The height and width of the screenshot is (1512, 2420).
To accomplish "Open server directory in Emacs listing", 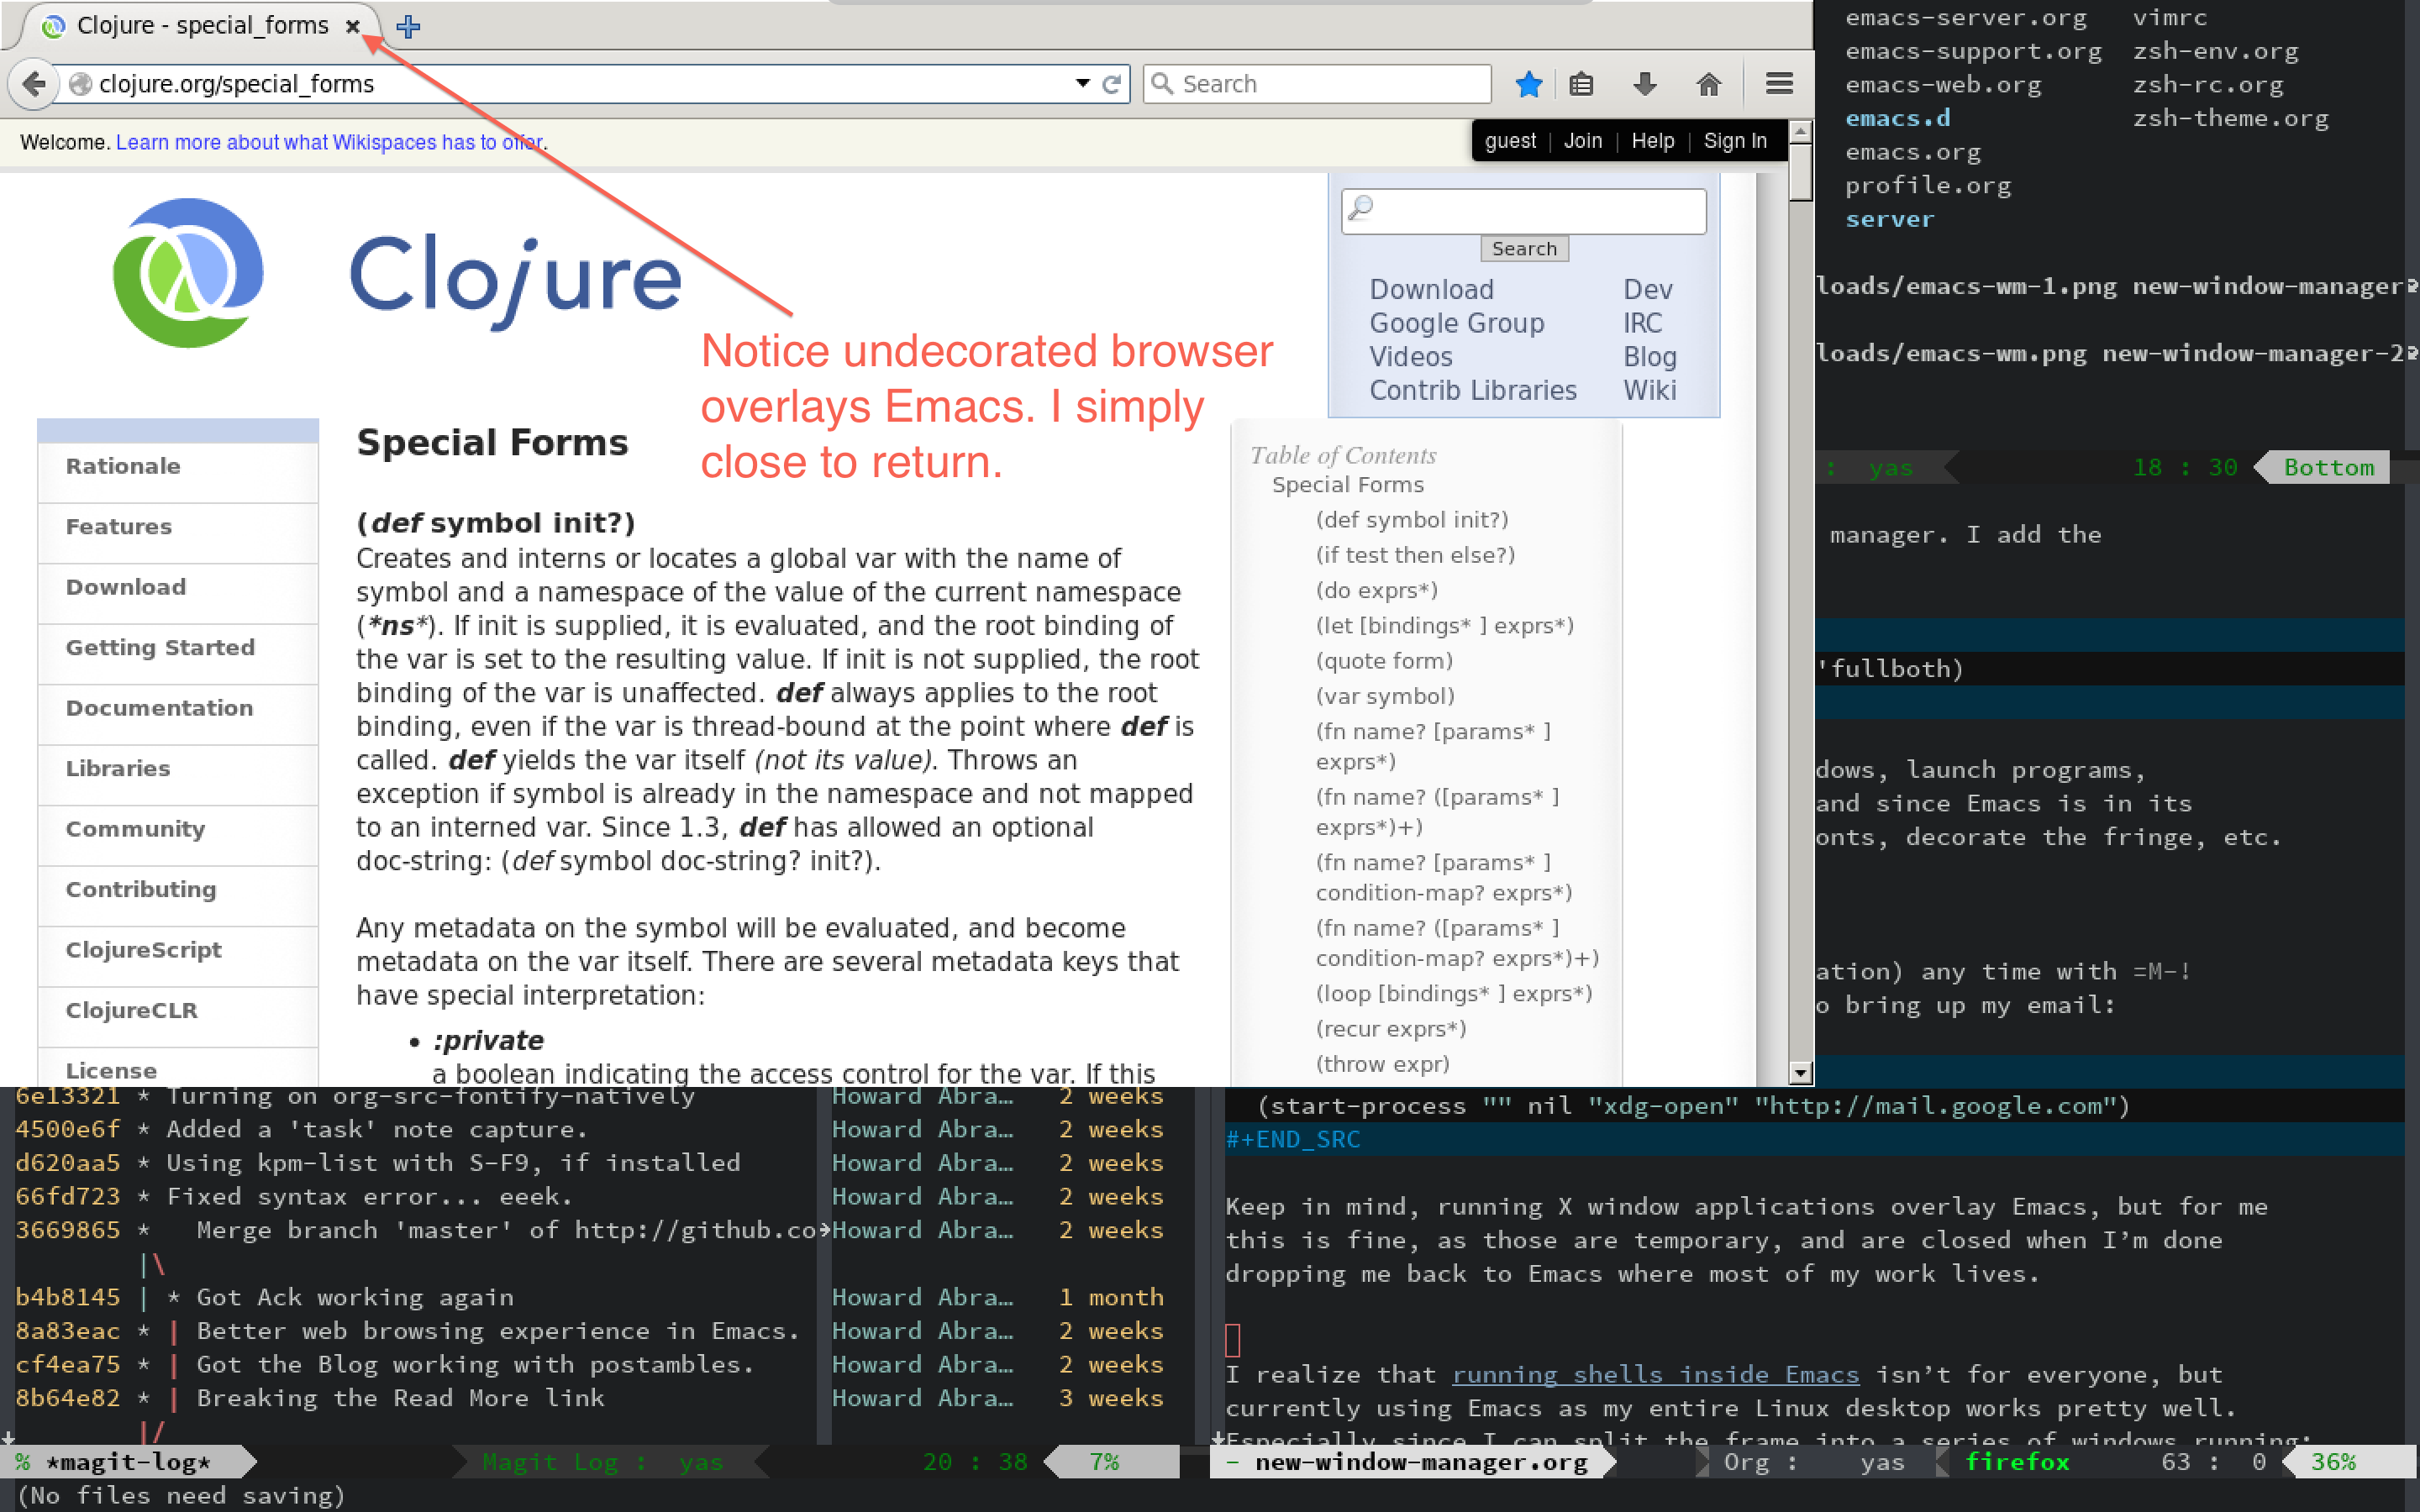I will click(x=1889, y=219).
